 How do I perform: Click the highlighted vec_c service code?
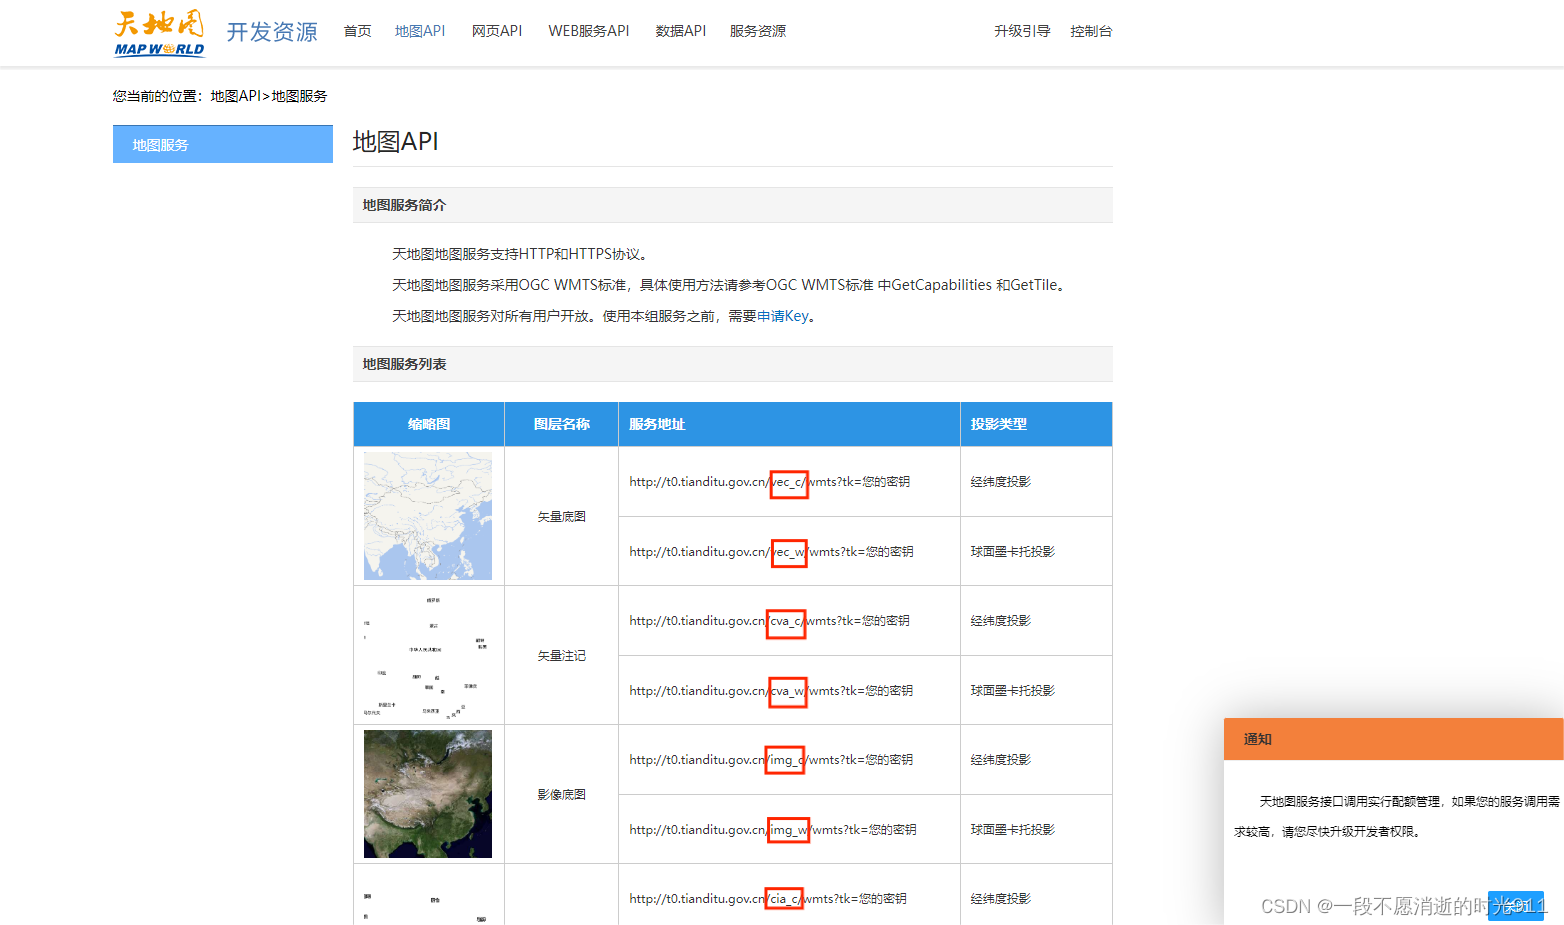(x=789, y=482)
